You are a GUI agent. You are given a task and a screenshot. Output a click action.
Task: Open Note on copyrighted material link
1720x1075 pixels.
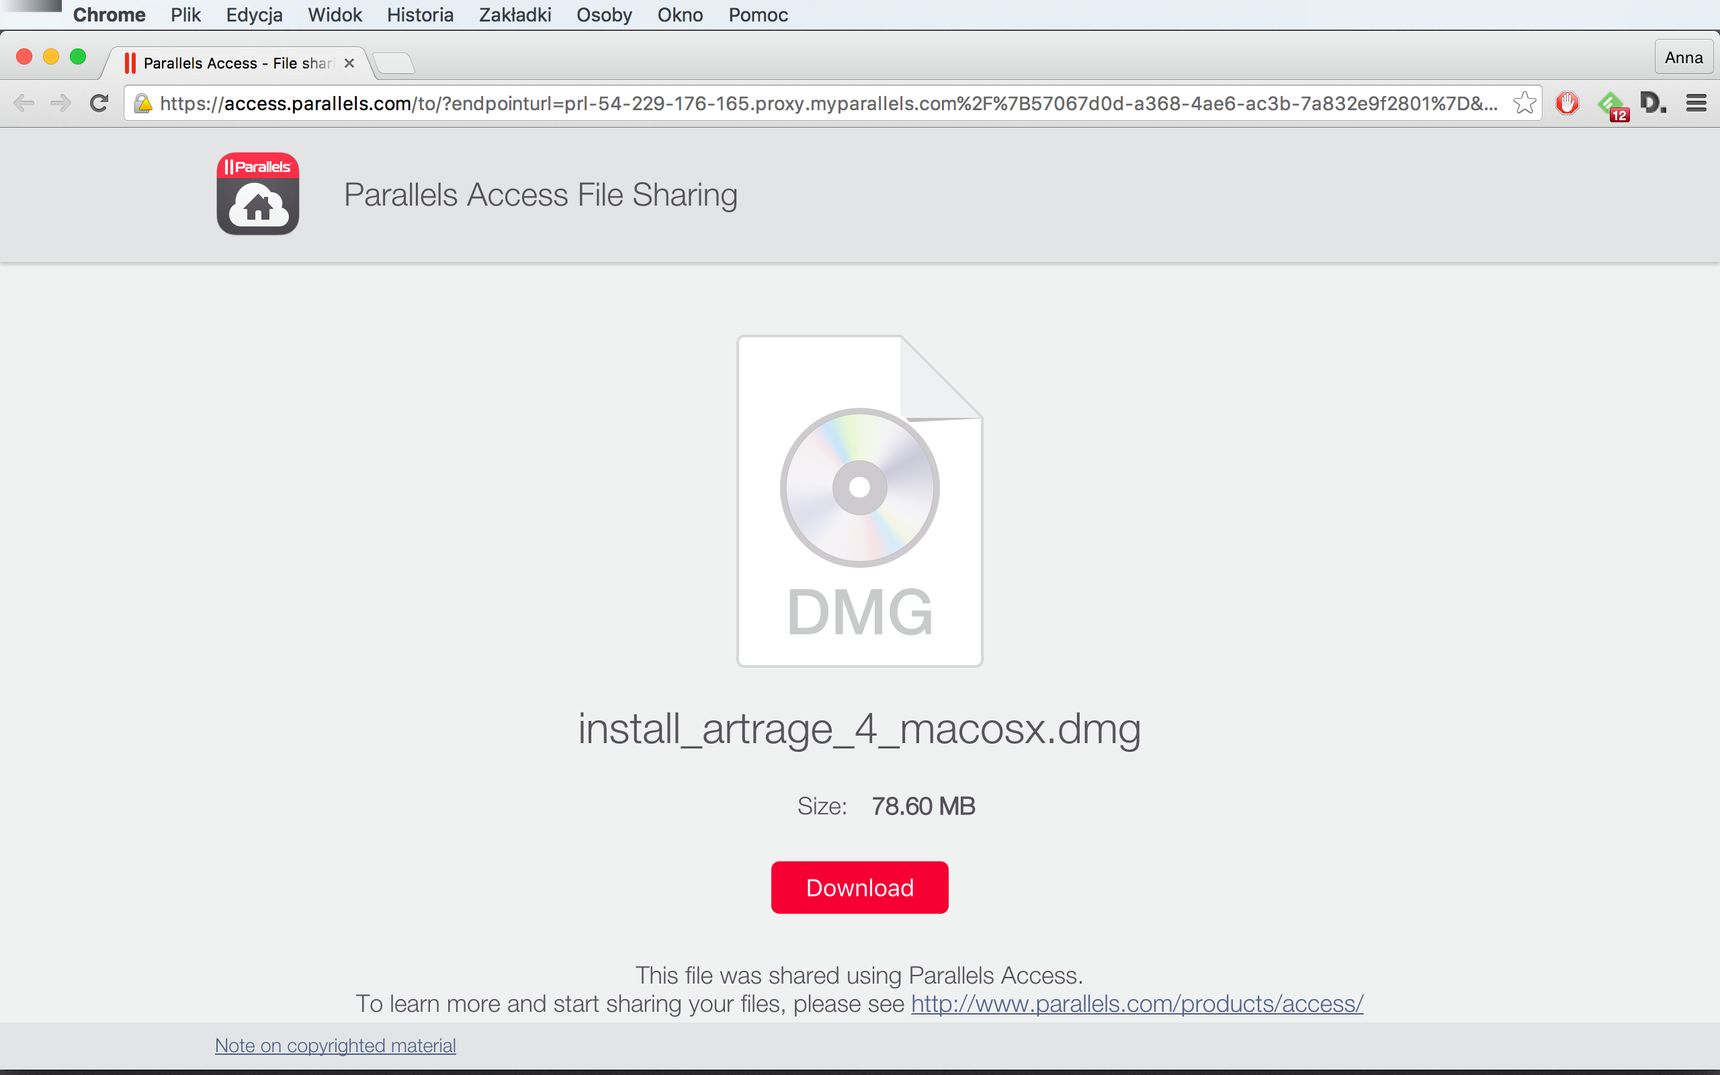[x=335, y=1045]
